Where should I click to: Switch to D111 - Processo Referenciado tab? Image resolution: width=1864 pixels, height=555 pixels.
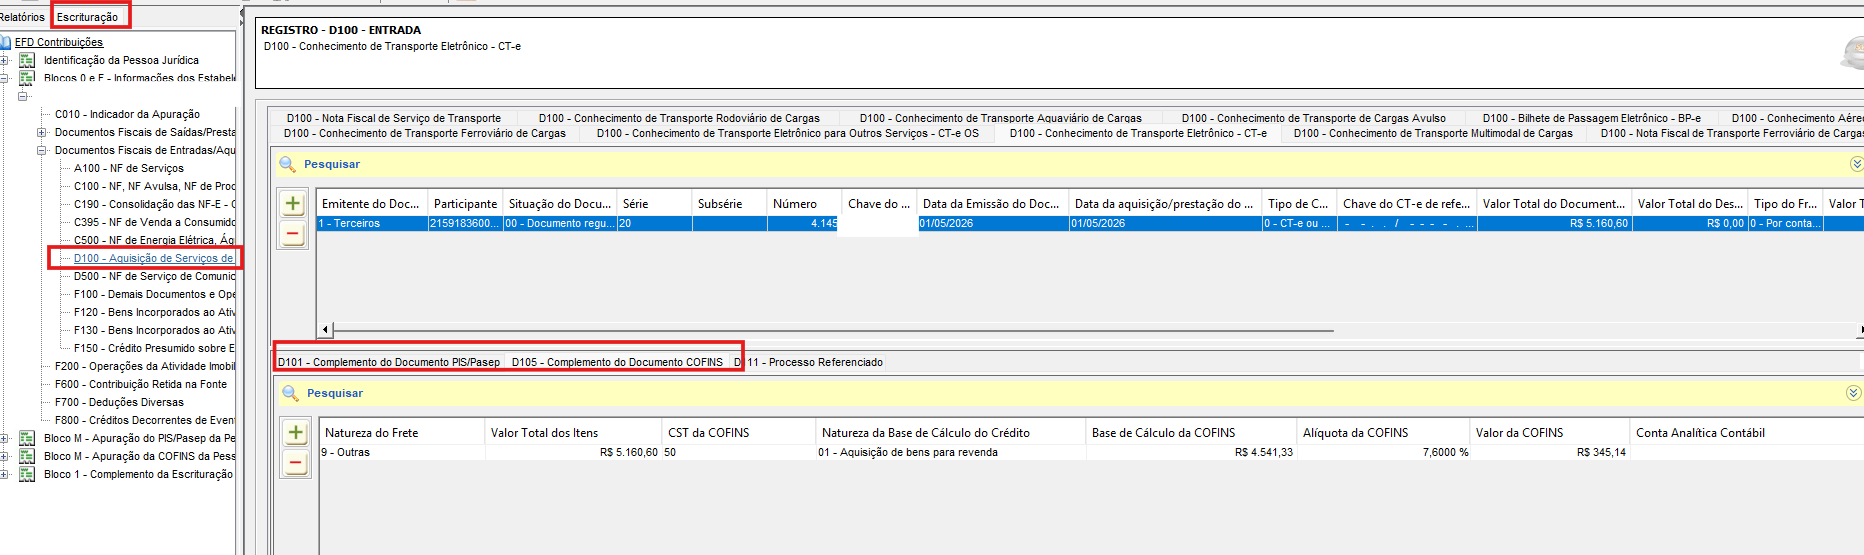(810, 362)
